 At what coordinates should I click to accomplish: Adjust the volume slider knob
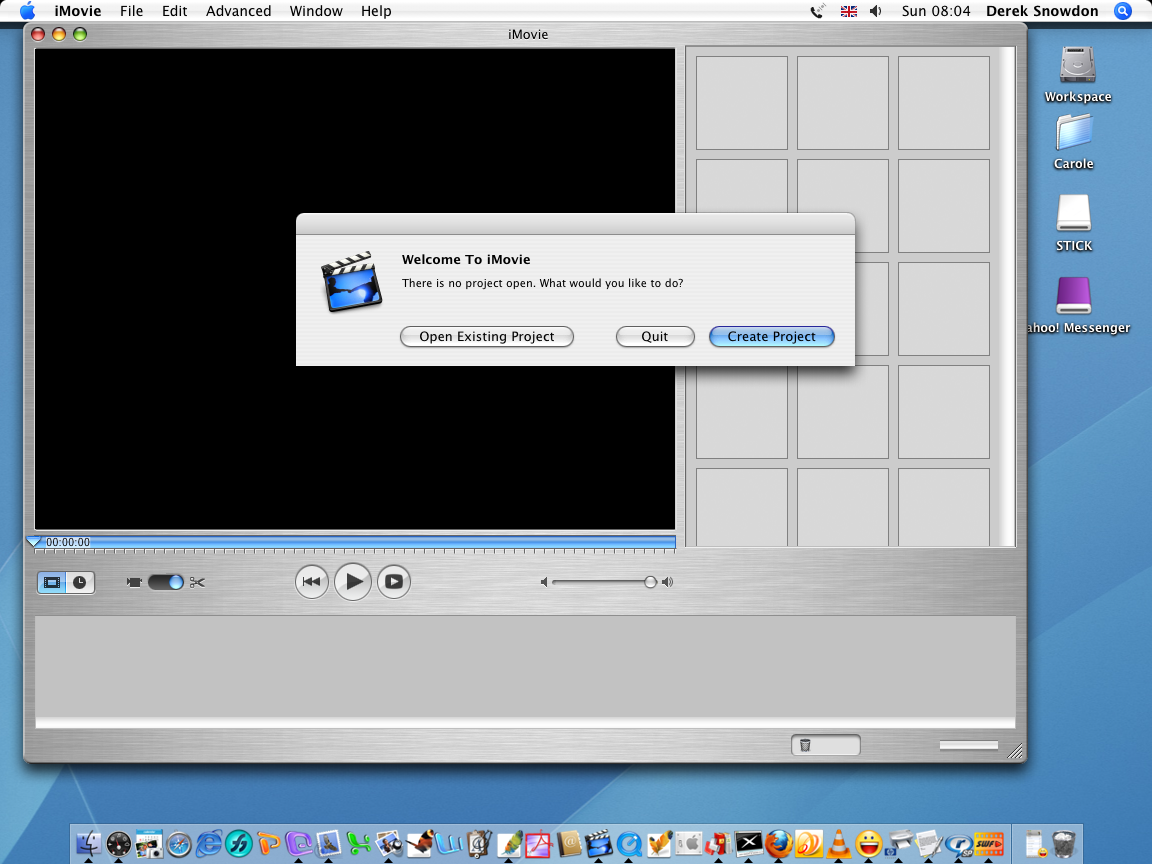[x=650, y=582]
